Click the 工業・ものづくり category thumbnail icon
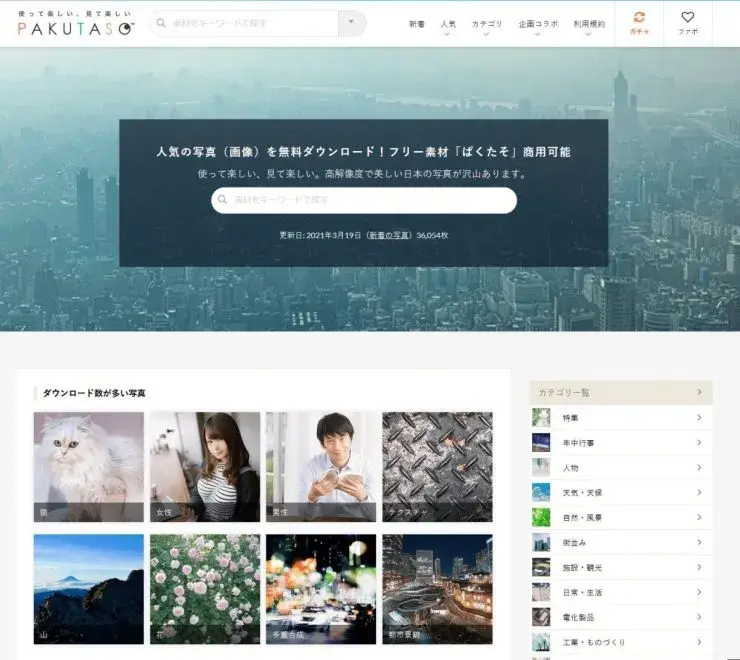The image size is (740, 660). (x=541, y=642)
